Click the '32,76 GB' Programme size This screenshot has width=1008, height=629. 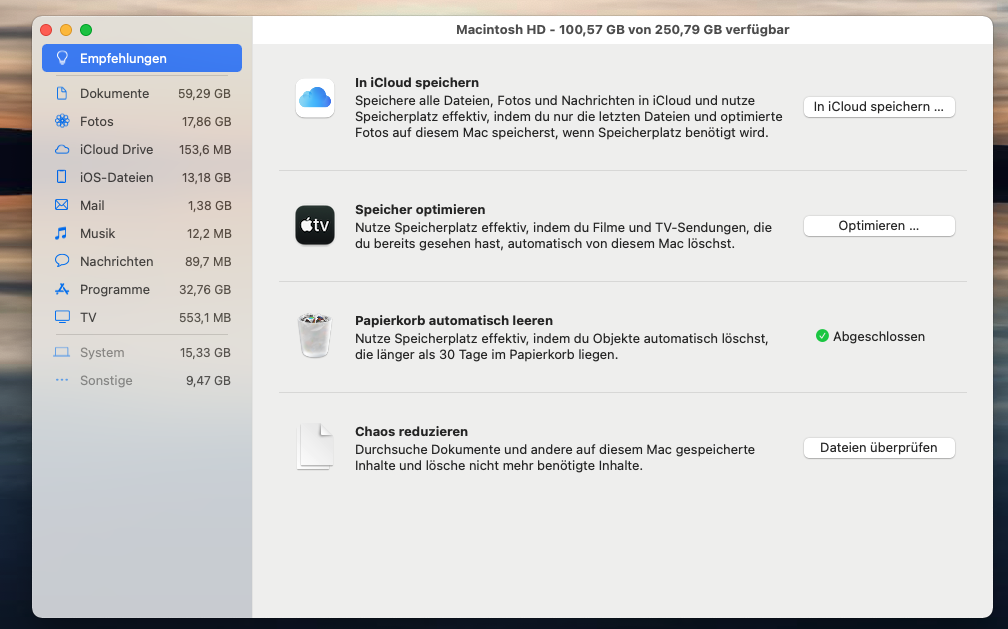(205, 289)
